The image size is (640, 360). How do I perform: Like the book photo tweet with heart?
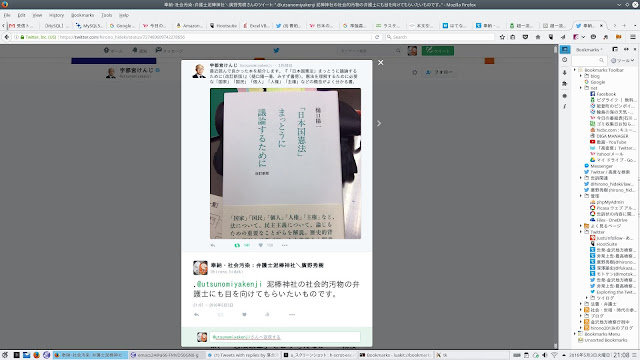point(260,245)
